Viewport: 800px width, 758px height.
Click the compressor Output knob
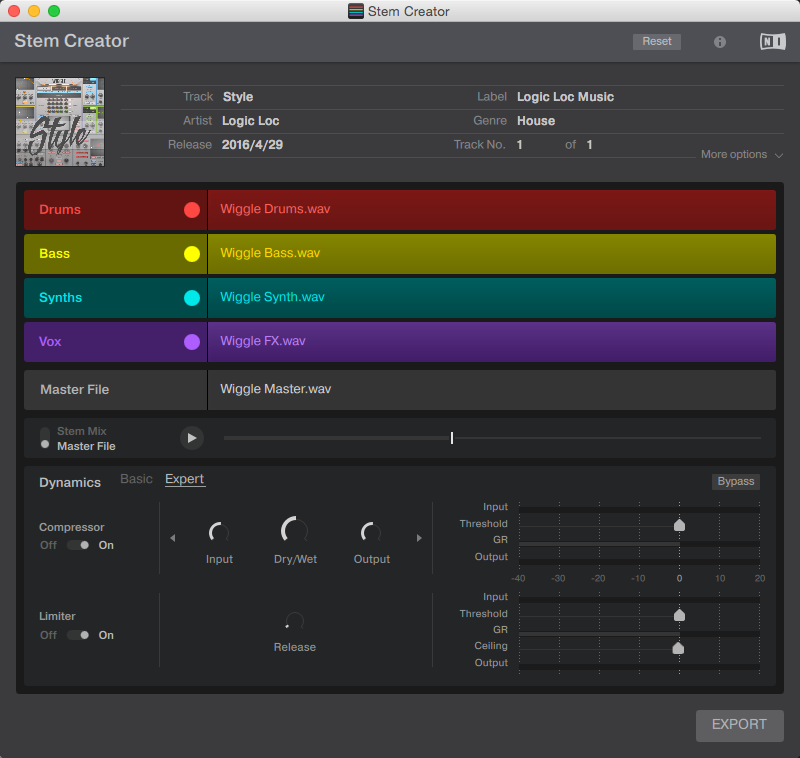point(371,533)
